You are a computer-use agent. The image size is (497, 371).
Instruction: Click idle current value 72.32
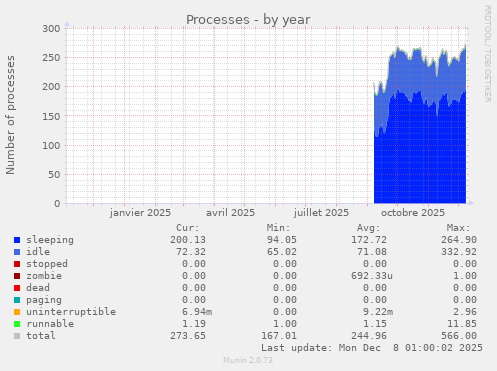click(191, 252)
